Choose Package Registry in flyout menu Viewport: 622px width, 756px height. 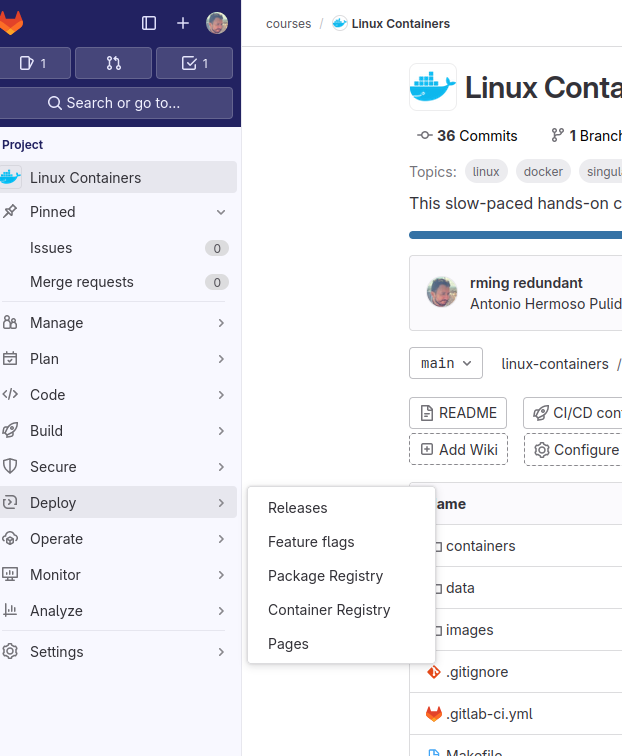(325, 576)
